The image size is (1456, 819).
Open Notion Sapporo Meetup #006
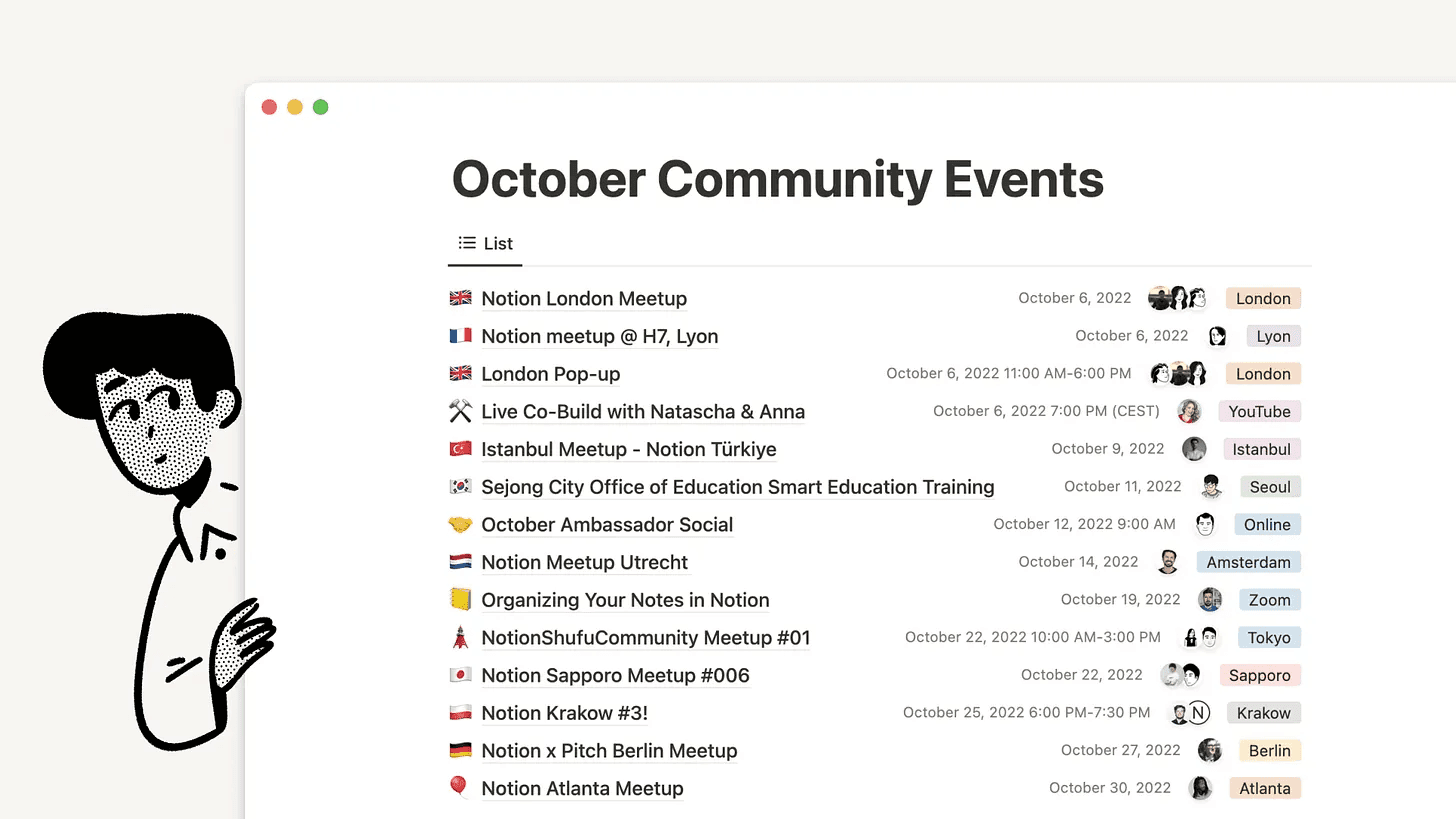pos(615,675)
